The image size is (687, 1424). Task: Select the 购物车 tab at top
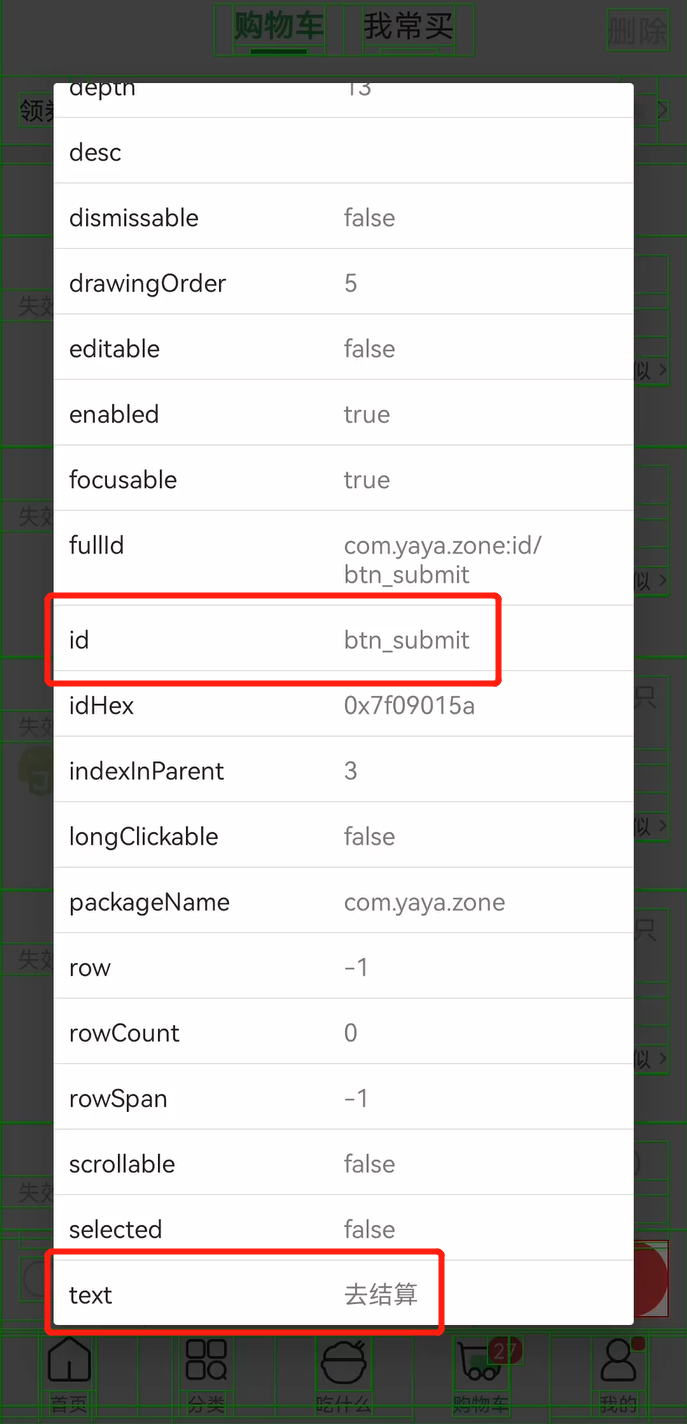point(279,27)
